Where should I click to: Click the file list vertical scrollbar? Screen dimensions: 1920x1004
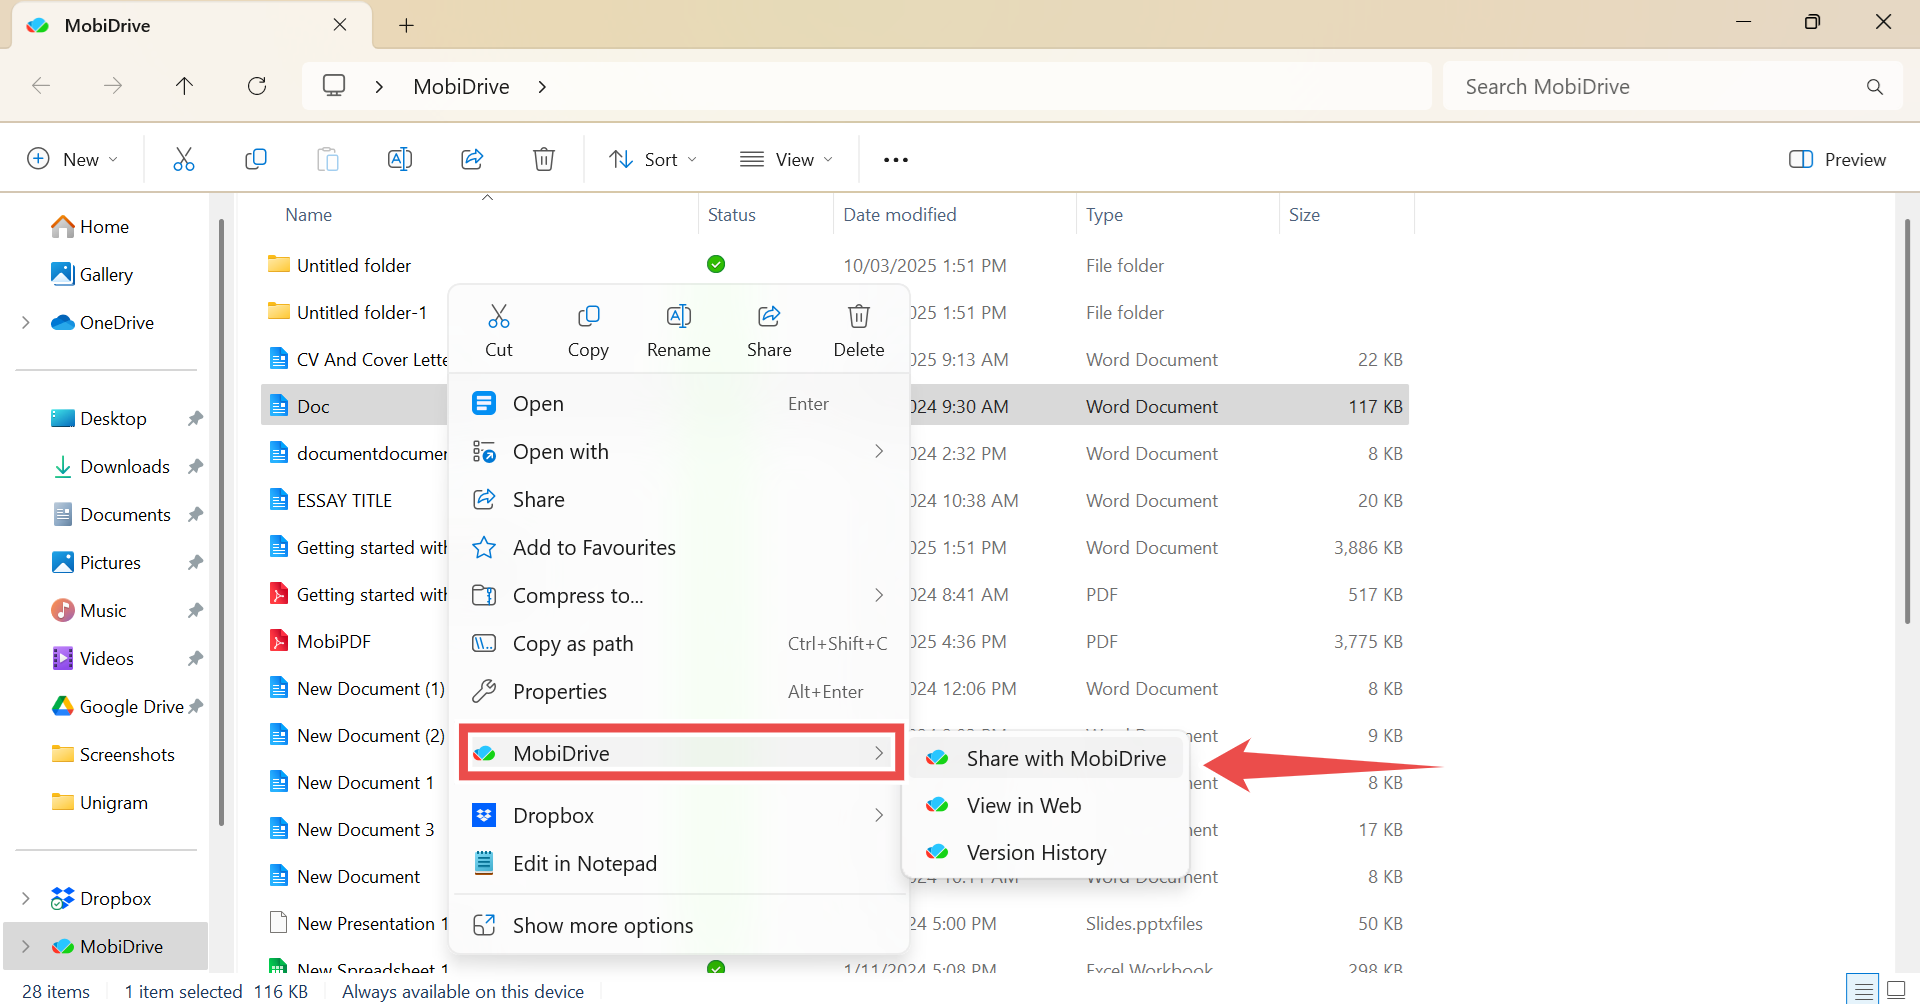pyautogui.click(x=1907, y=420)
